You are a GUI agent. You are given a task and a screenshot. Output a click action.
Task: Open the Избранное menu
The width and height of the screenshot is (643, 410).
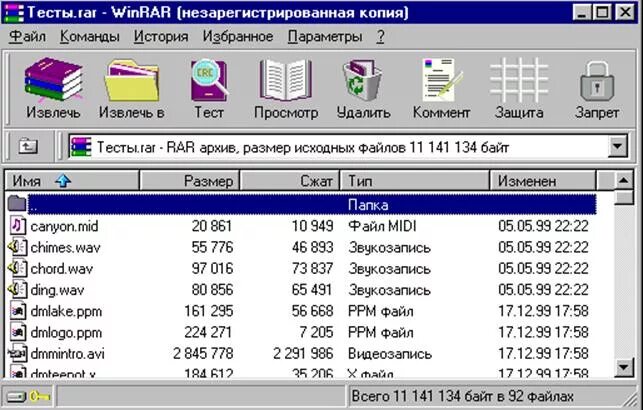click(238, 36)
